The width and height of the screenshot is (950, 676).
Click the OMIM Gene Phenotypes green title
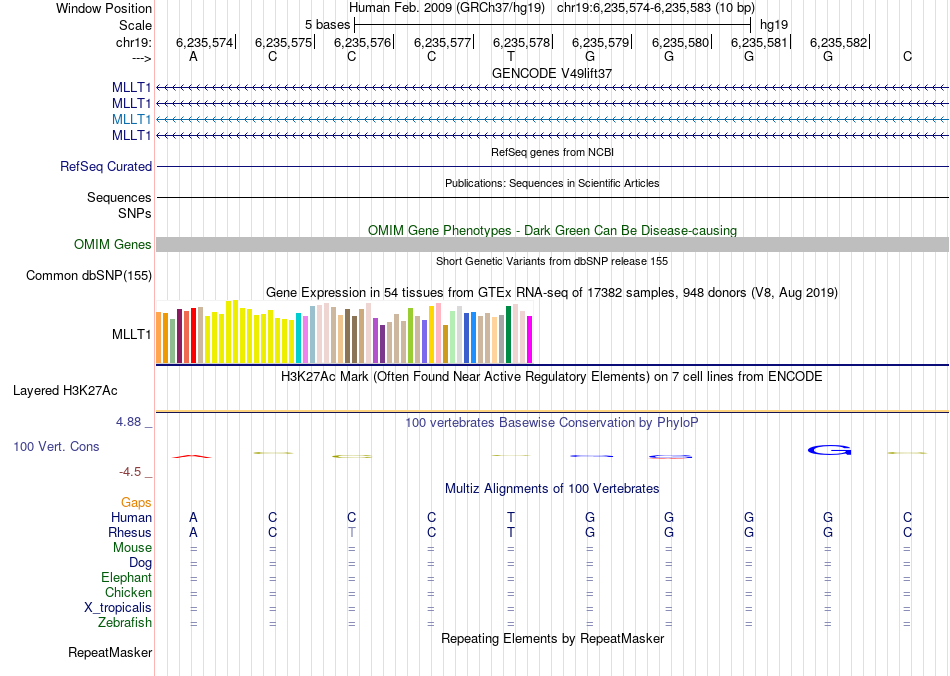pos(553,231)
